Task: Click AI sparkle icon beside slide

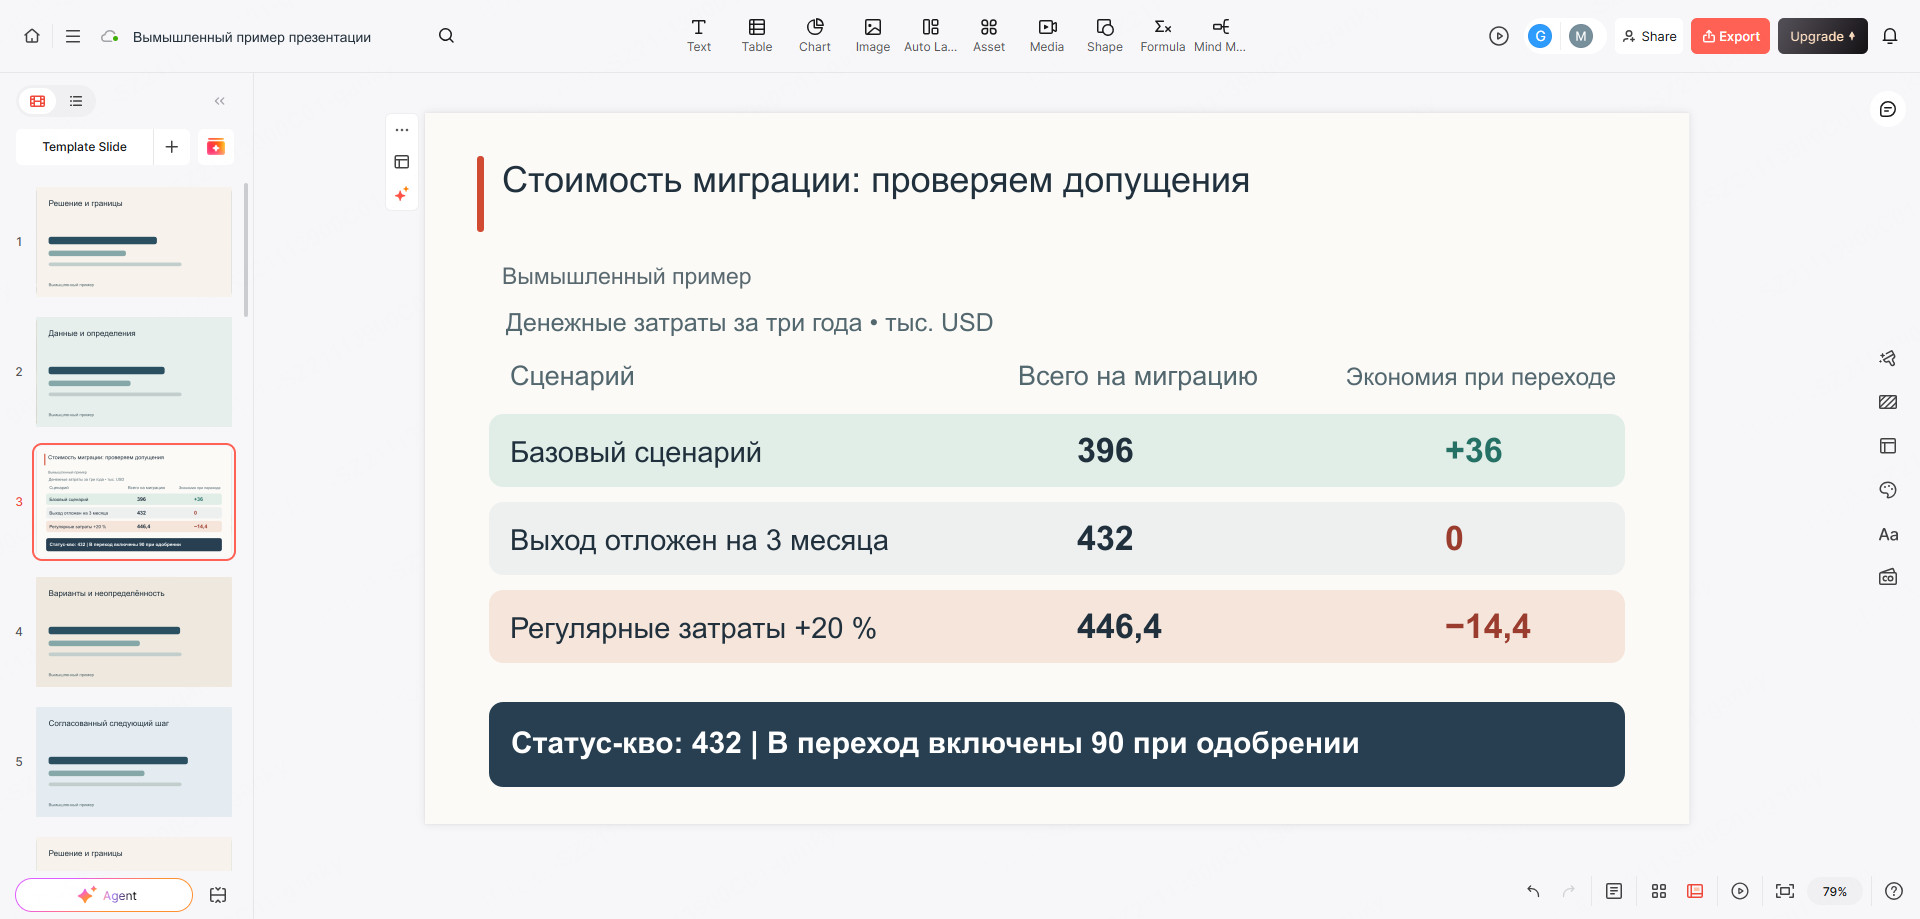Action: (x=402, y=194)
